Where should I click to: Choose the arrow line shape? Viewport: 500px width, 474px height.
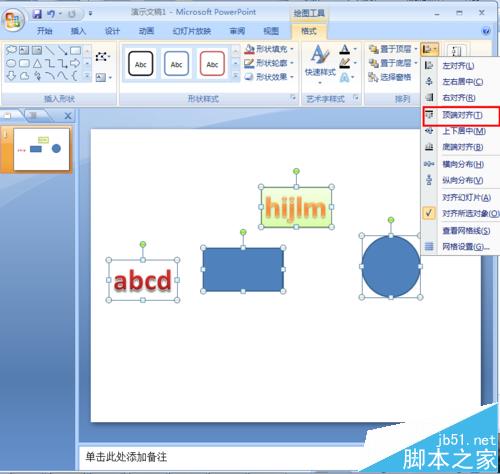(62, 50)
